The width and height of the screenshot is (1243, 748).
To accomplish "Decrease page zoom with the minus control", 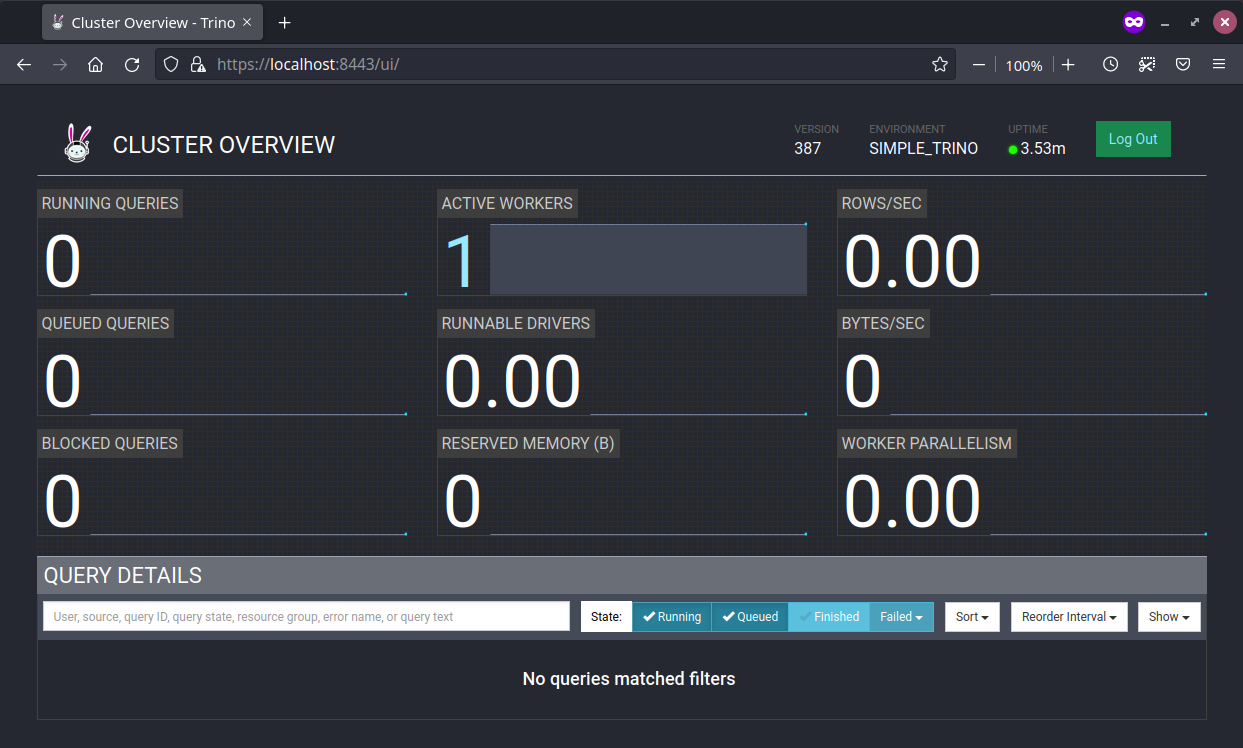I will pos(978,64).
